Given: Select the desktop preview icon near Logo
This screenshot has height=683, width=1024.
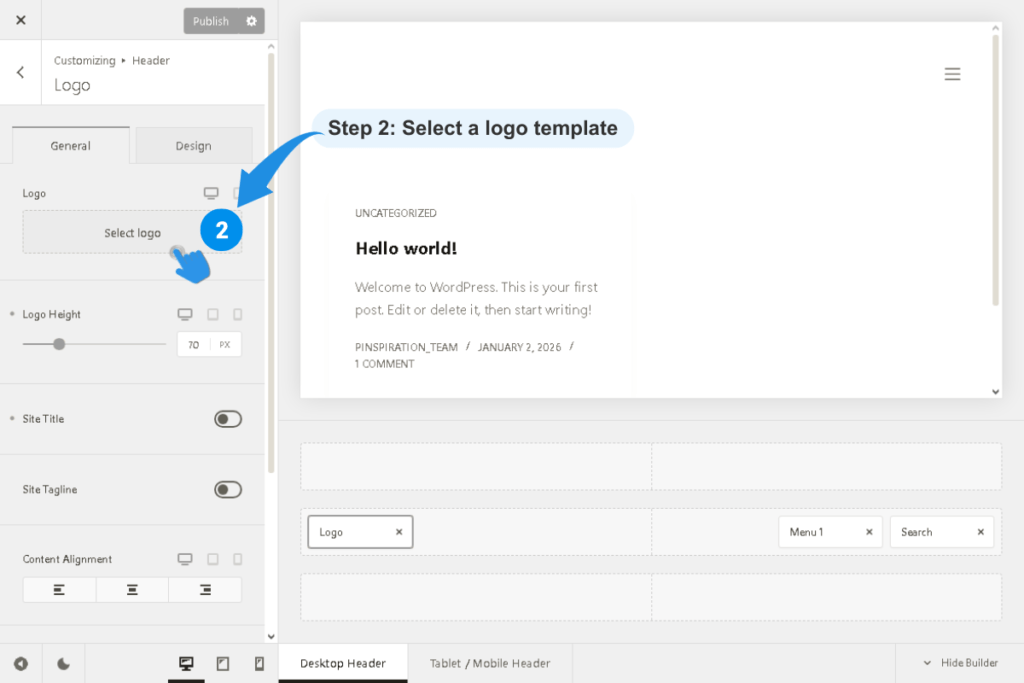Looking at the screenshot, I should [x=211, y=192].
